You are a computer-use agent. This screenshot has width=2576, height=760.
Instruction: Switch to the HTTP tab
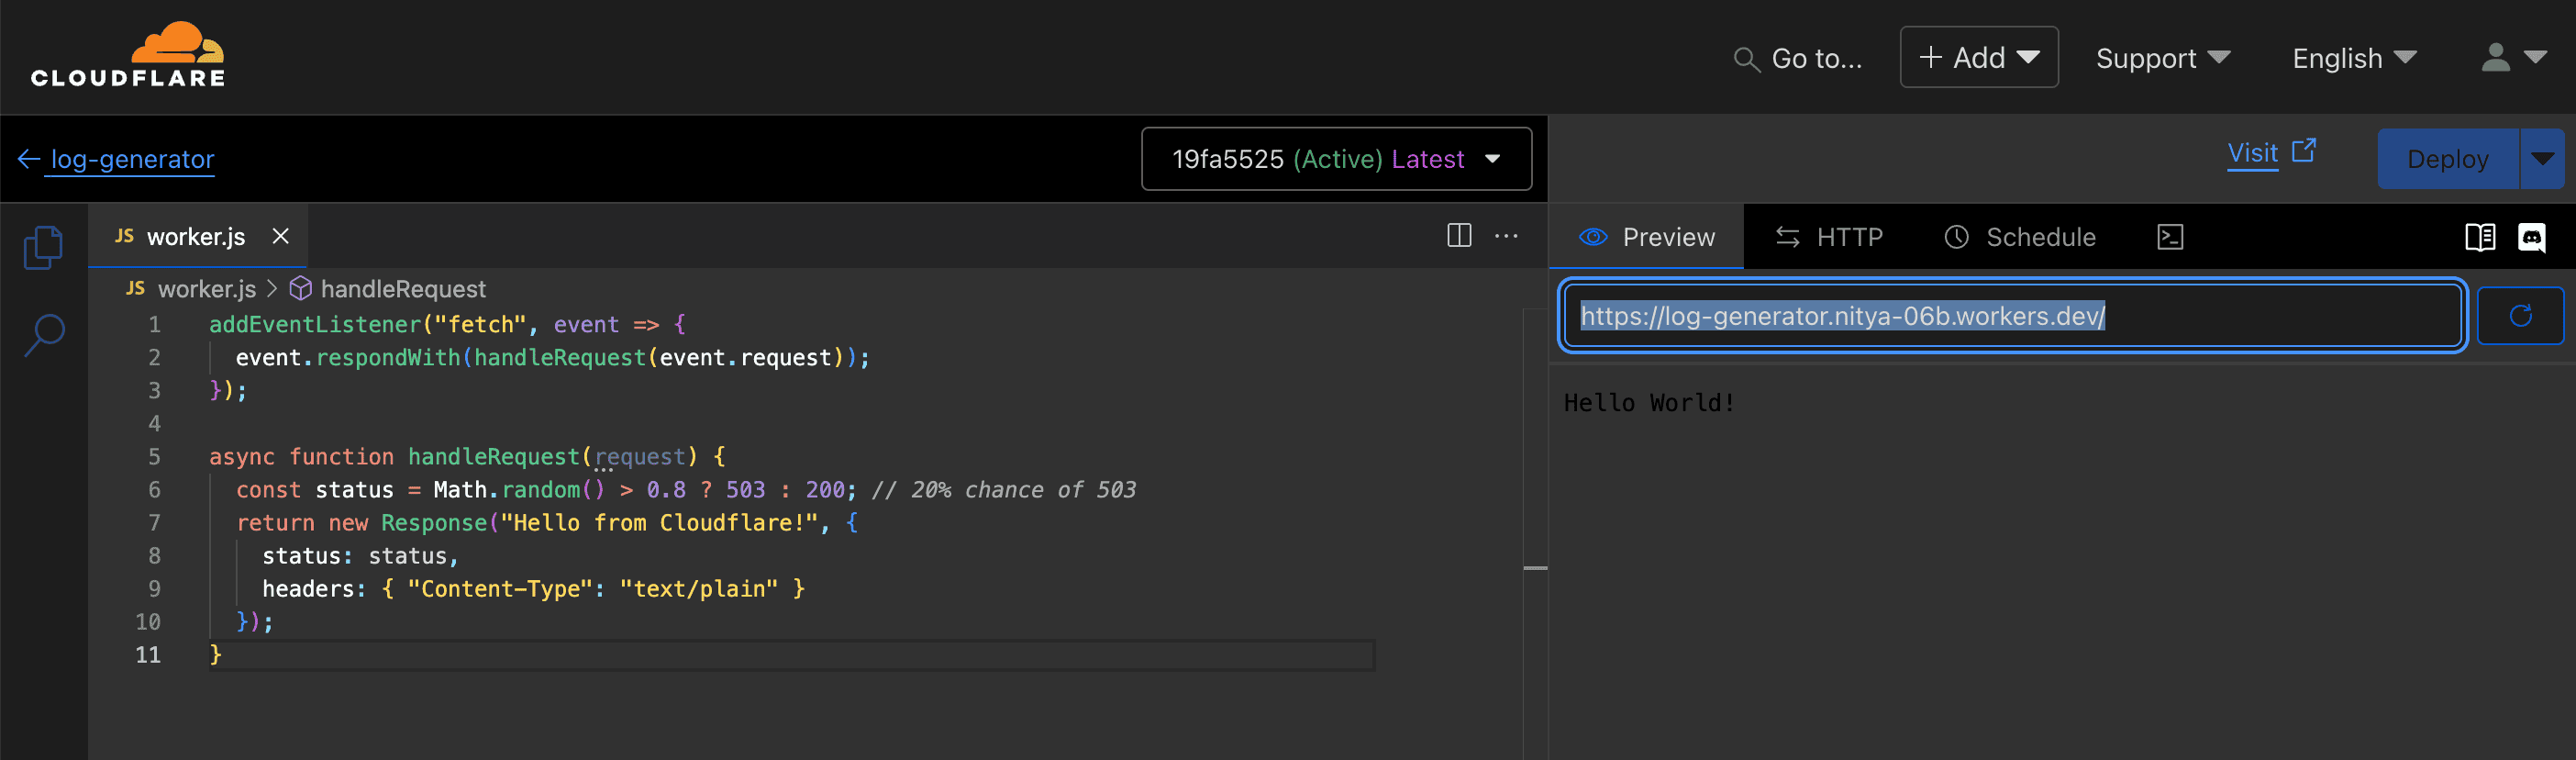tap(1829, 237)
